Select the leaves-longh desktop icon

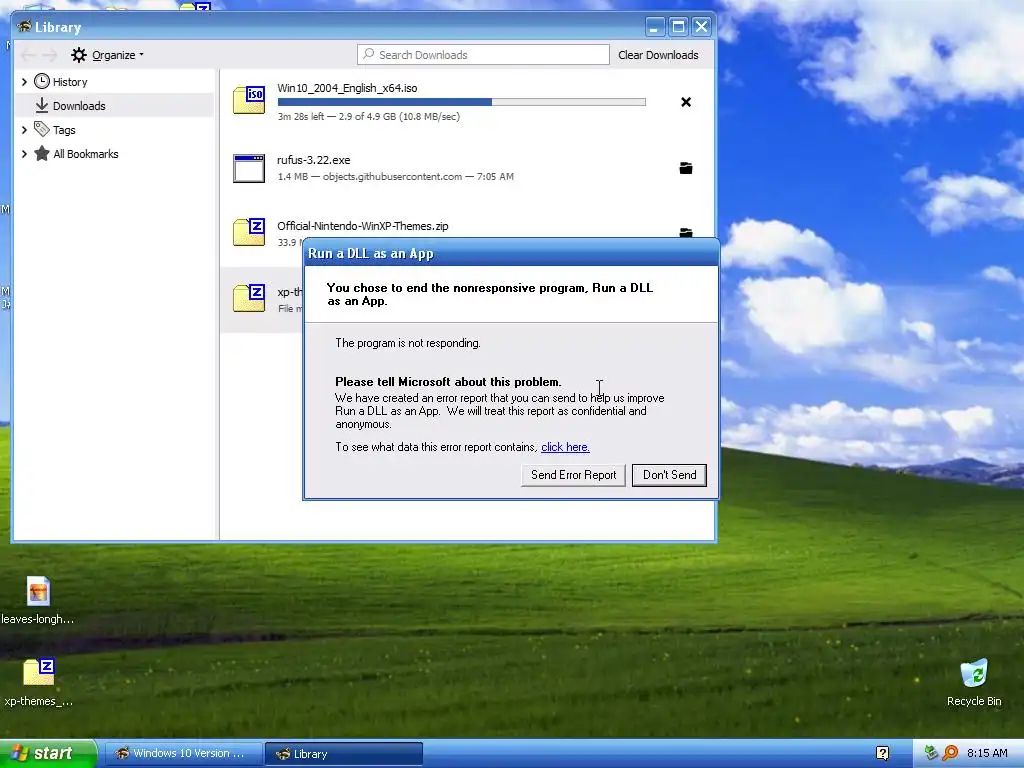(38, 600)
